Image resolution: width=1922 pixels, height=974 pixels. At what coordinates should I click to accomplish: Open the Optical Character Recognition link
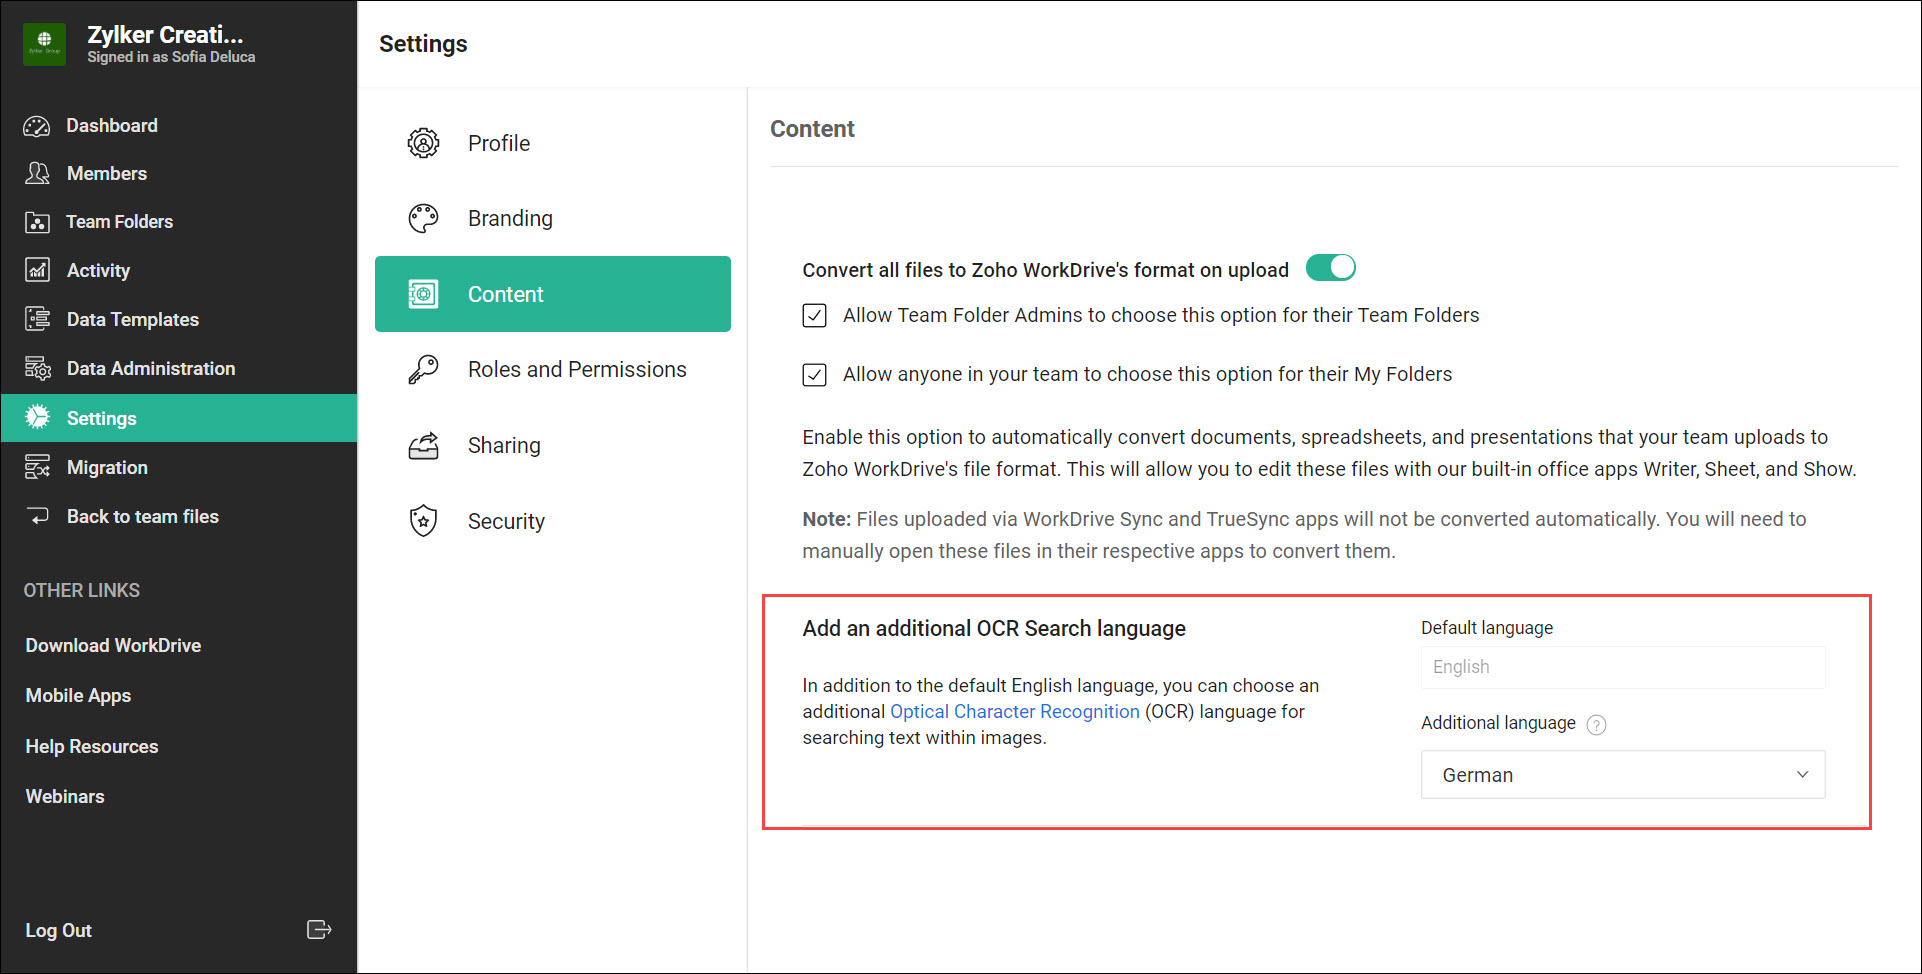coord(1014,711)
